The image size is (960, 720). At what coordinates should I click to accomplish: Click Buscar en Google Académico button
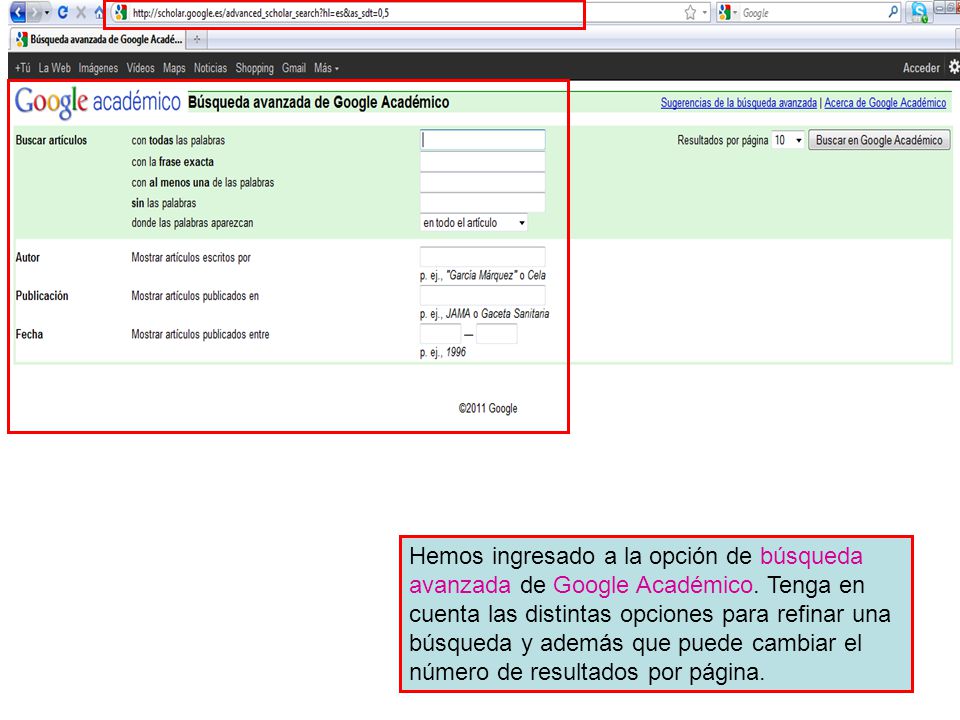pos(879,140)
